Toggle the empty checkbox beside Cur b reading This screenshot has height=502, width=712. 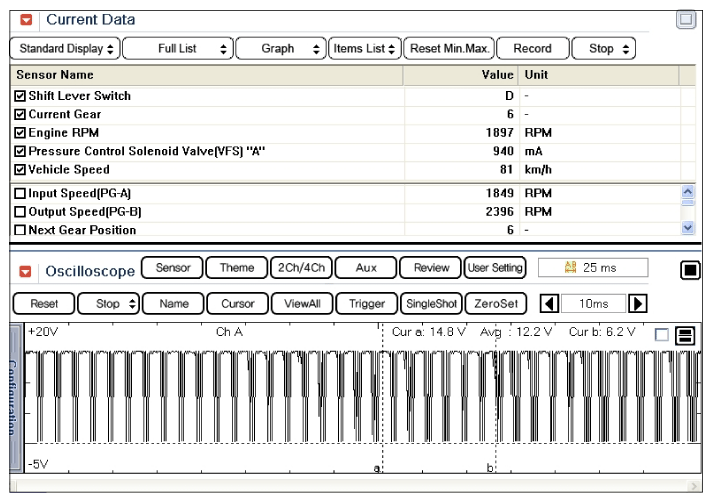(662, 335)
